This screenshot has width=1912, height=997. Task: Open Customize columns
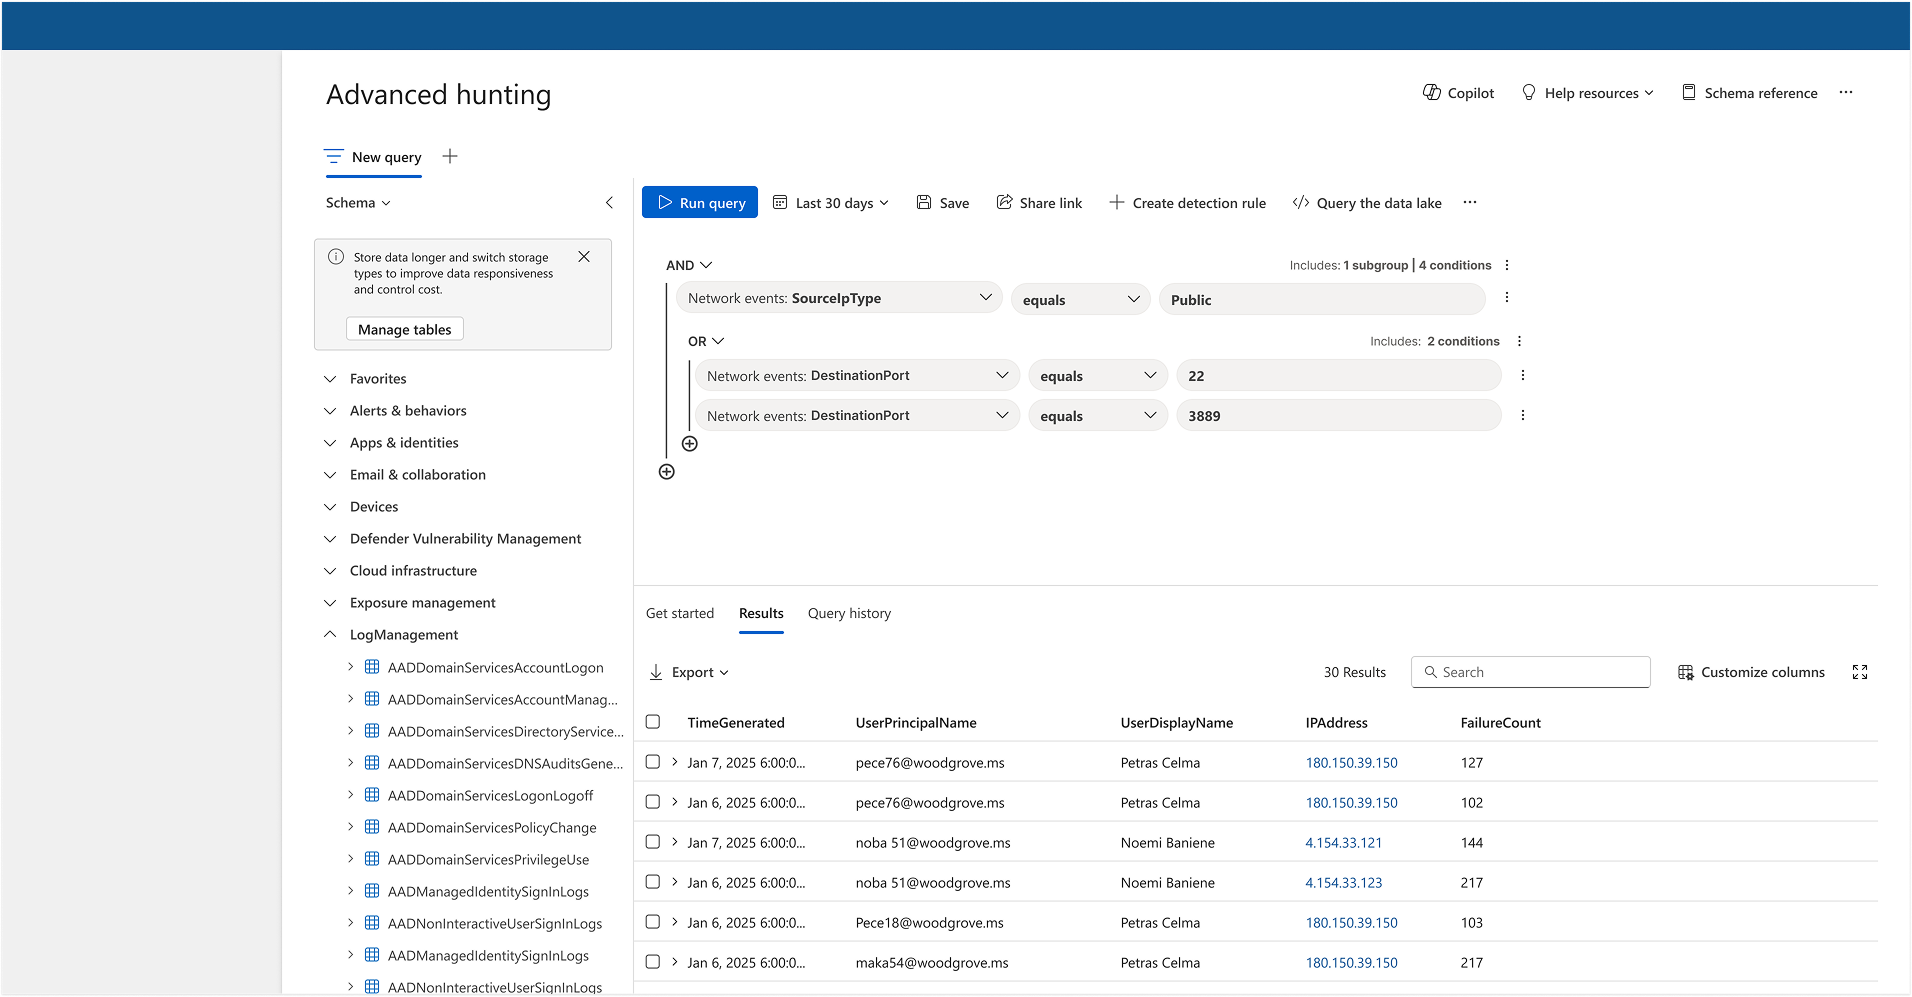[1752, 672]
